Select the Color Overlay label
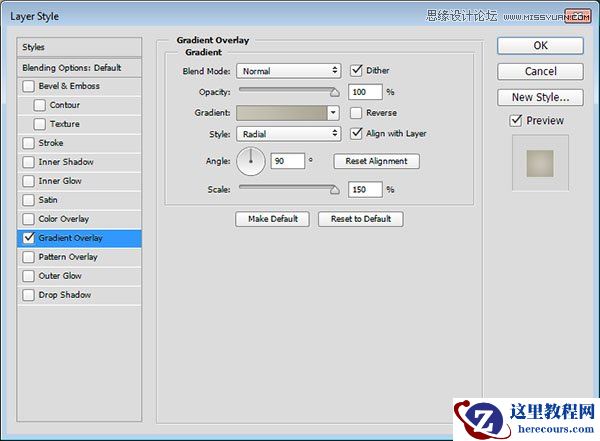Image resolution: width=600 pixels, height=441 pixels. pos(64,219)
